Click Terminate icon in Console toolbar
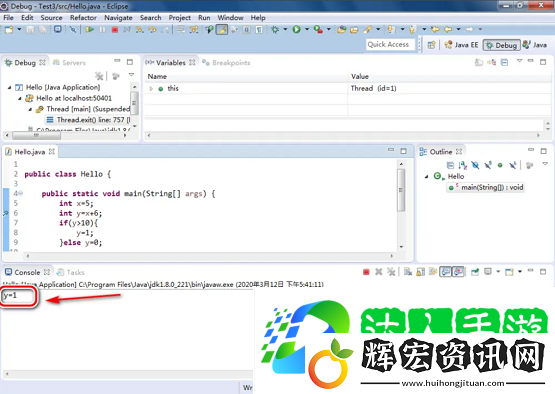The width and height of the screenshot is (555, 394). pyautogui.click(x=366, y=272)
